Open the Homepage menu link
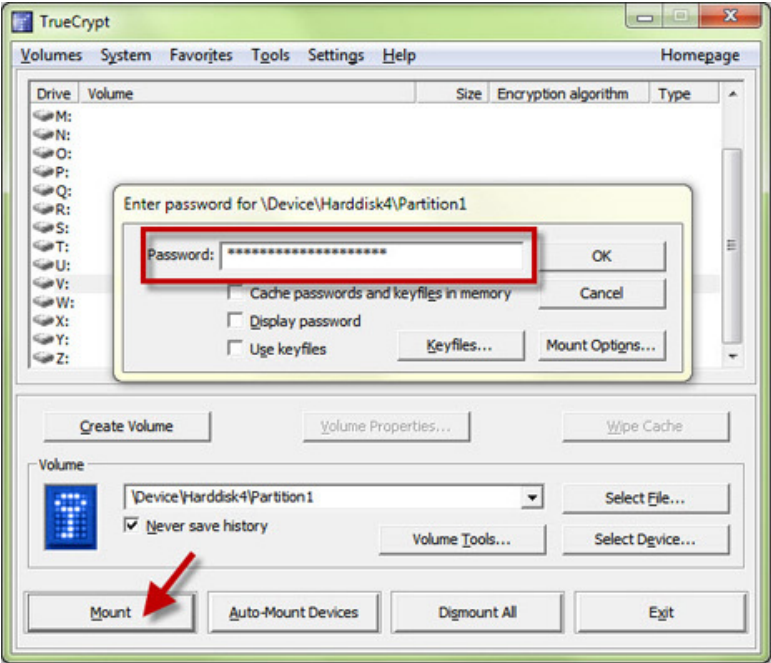771x663 pixels. 700,55
